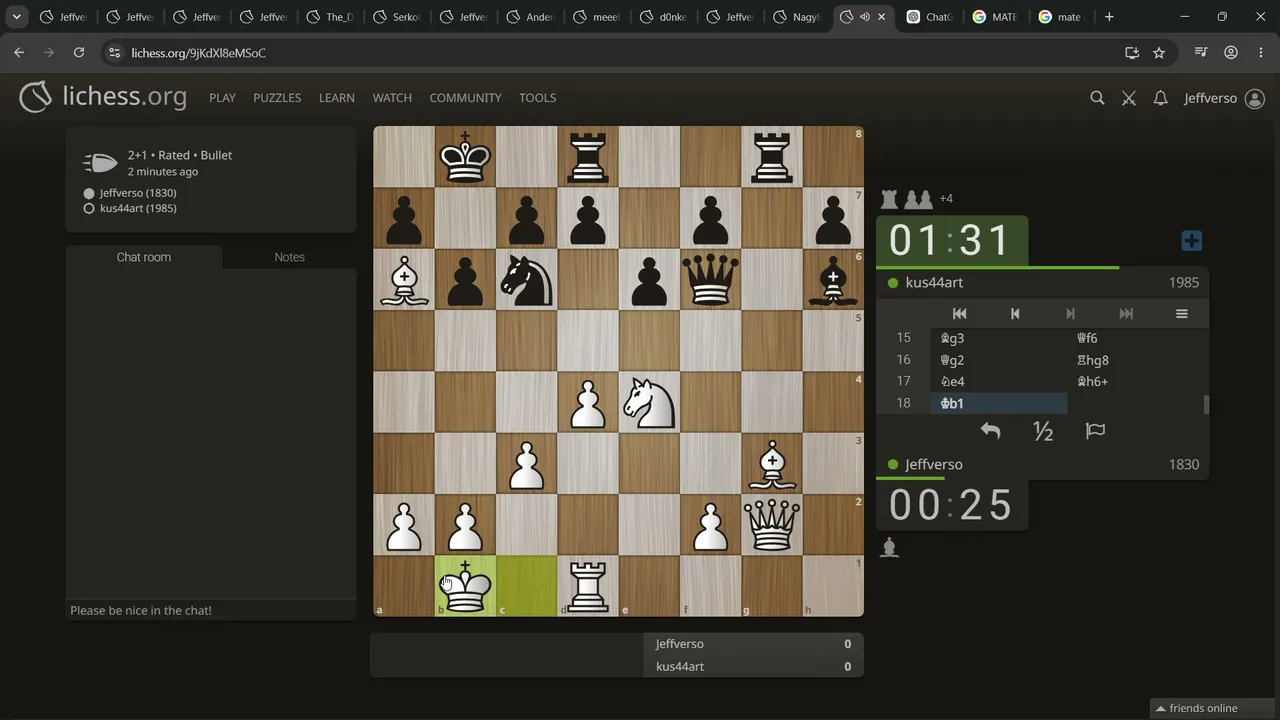Viewport: 1280px width, 720px height.
Task: Select move Rhg8 in move list
Action: (1135, 360)
